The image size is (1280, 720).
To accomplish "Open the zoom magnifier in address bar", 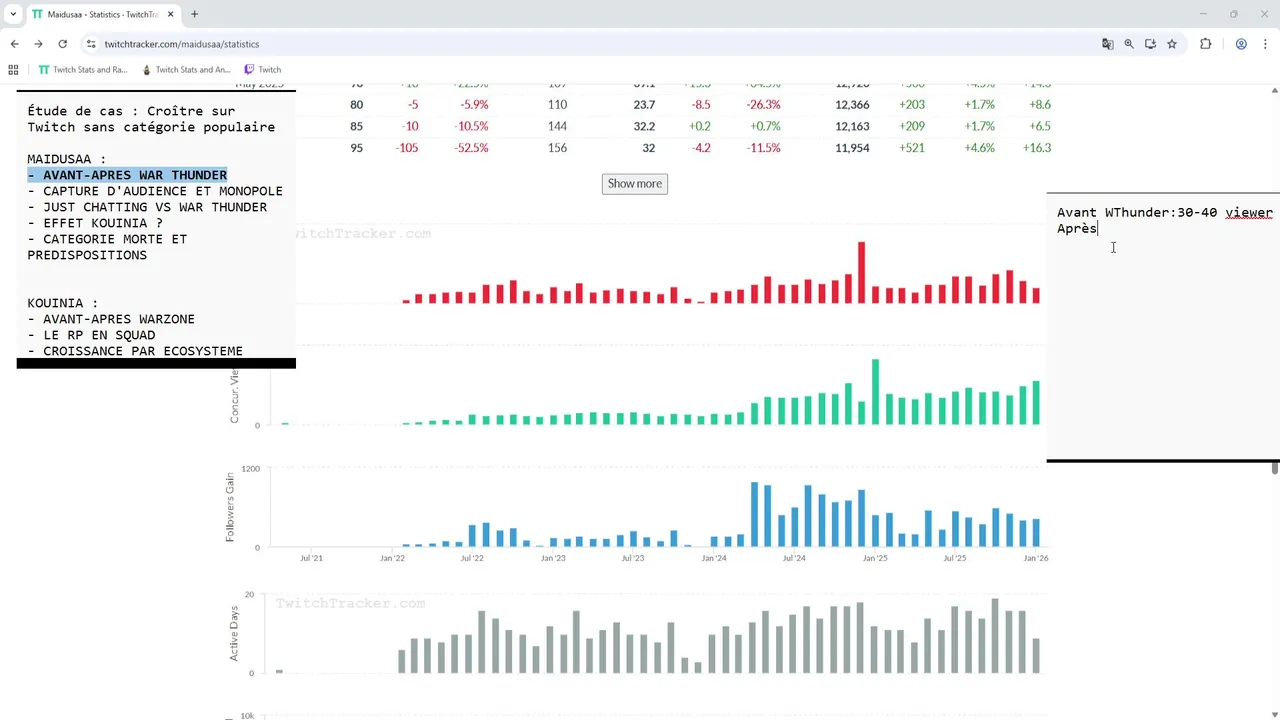I will click(x=1129, y=44).
